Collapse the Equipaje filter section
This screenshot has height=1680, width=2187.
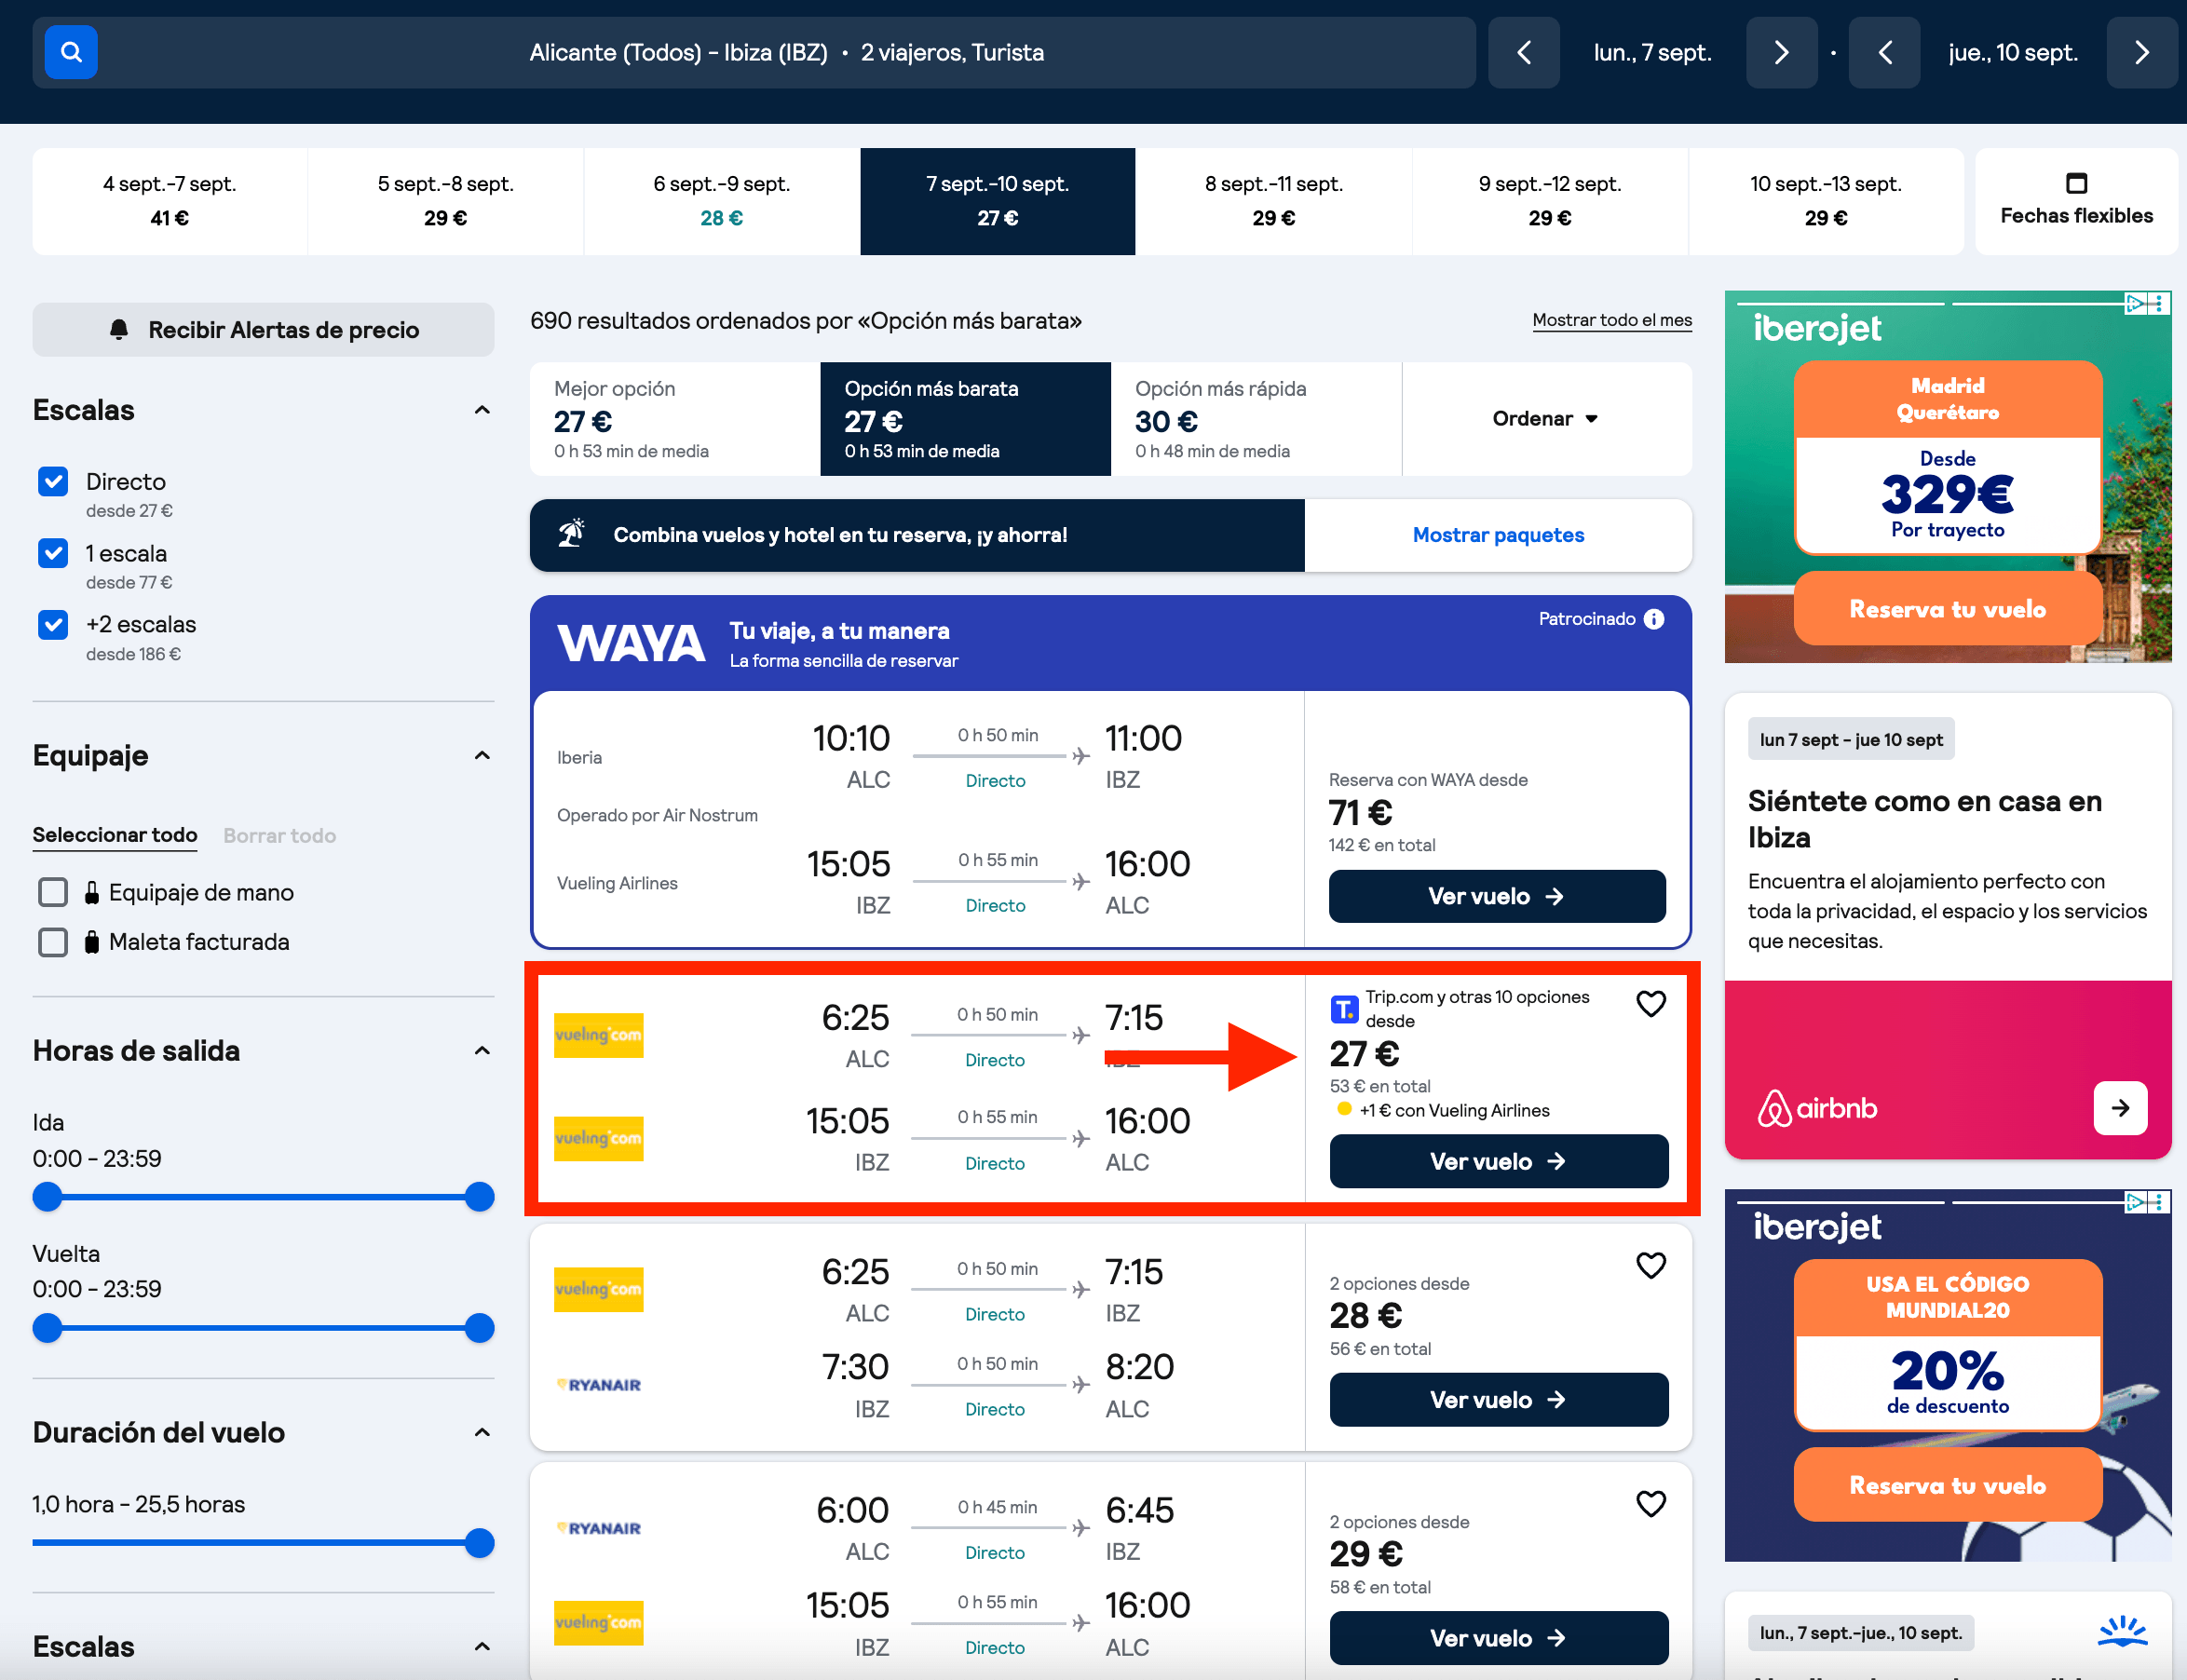tap(482, 755)
